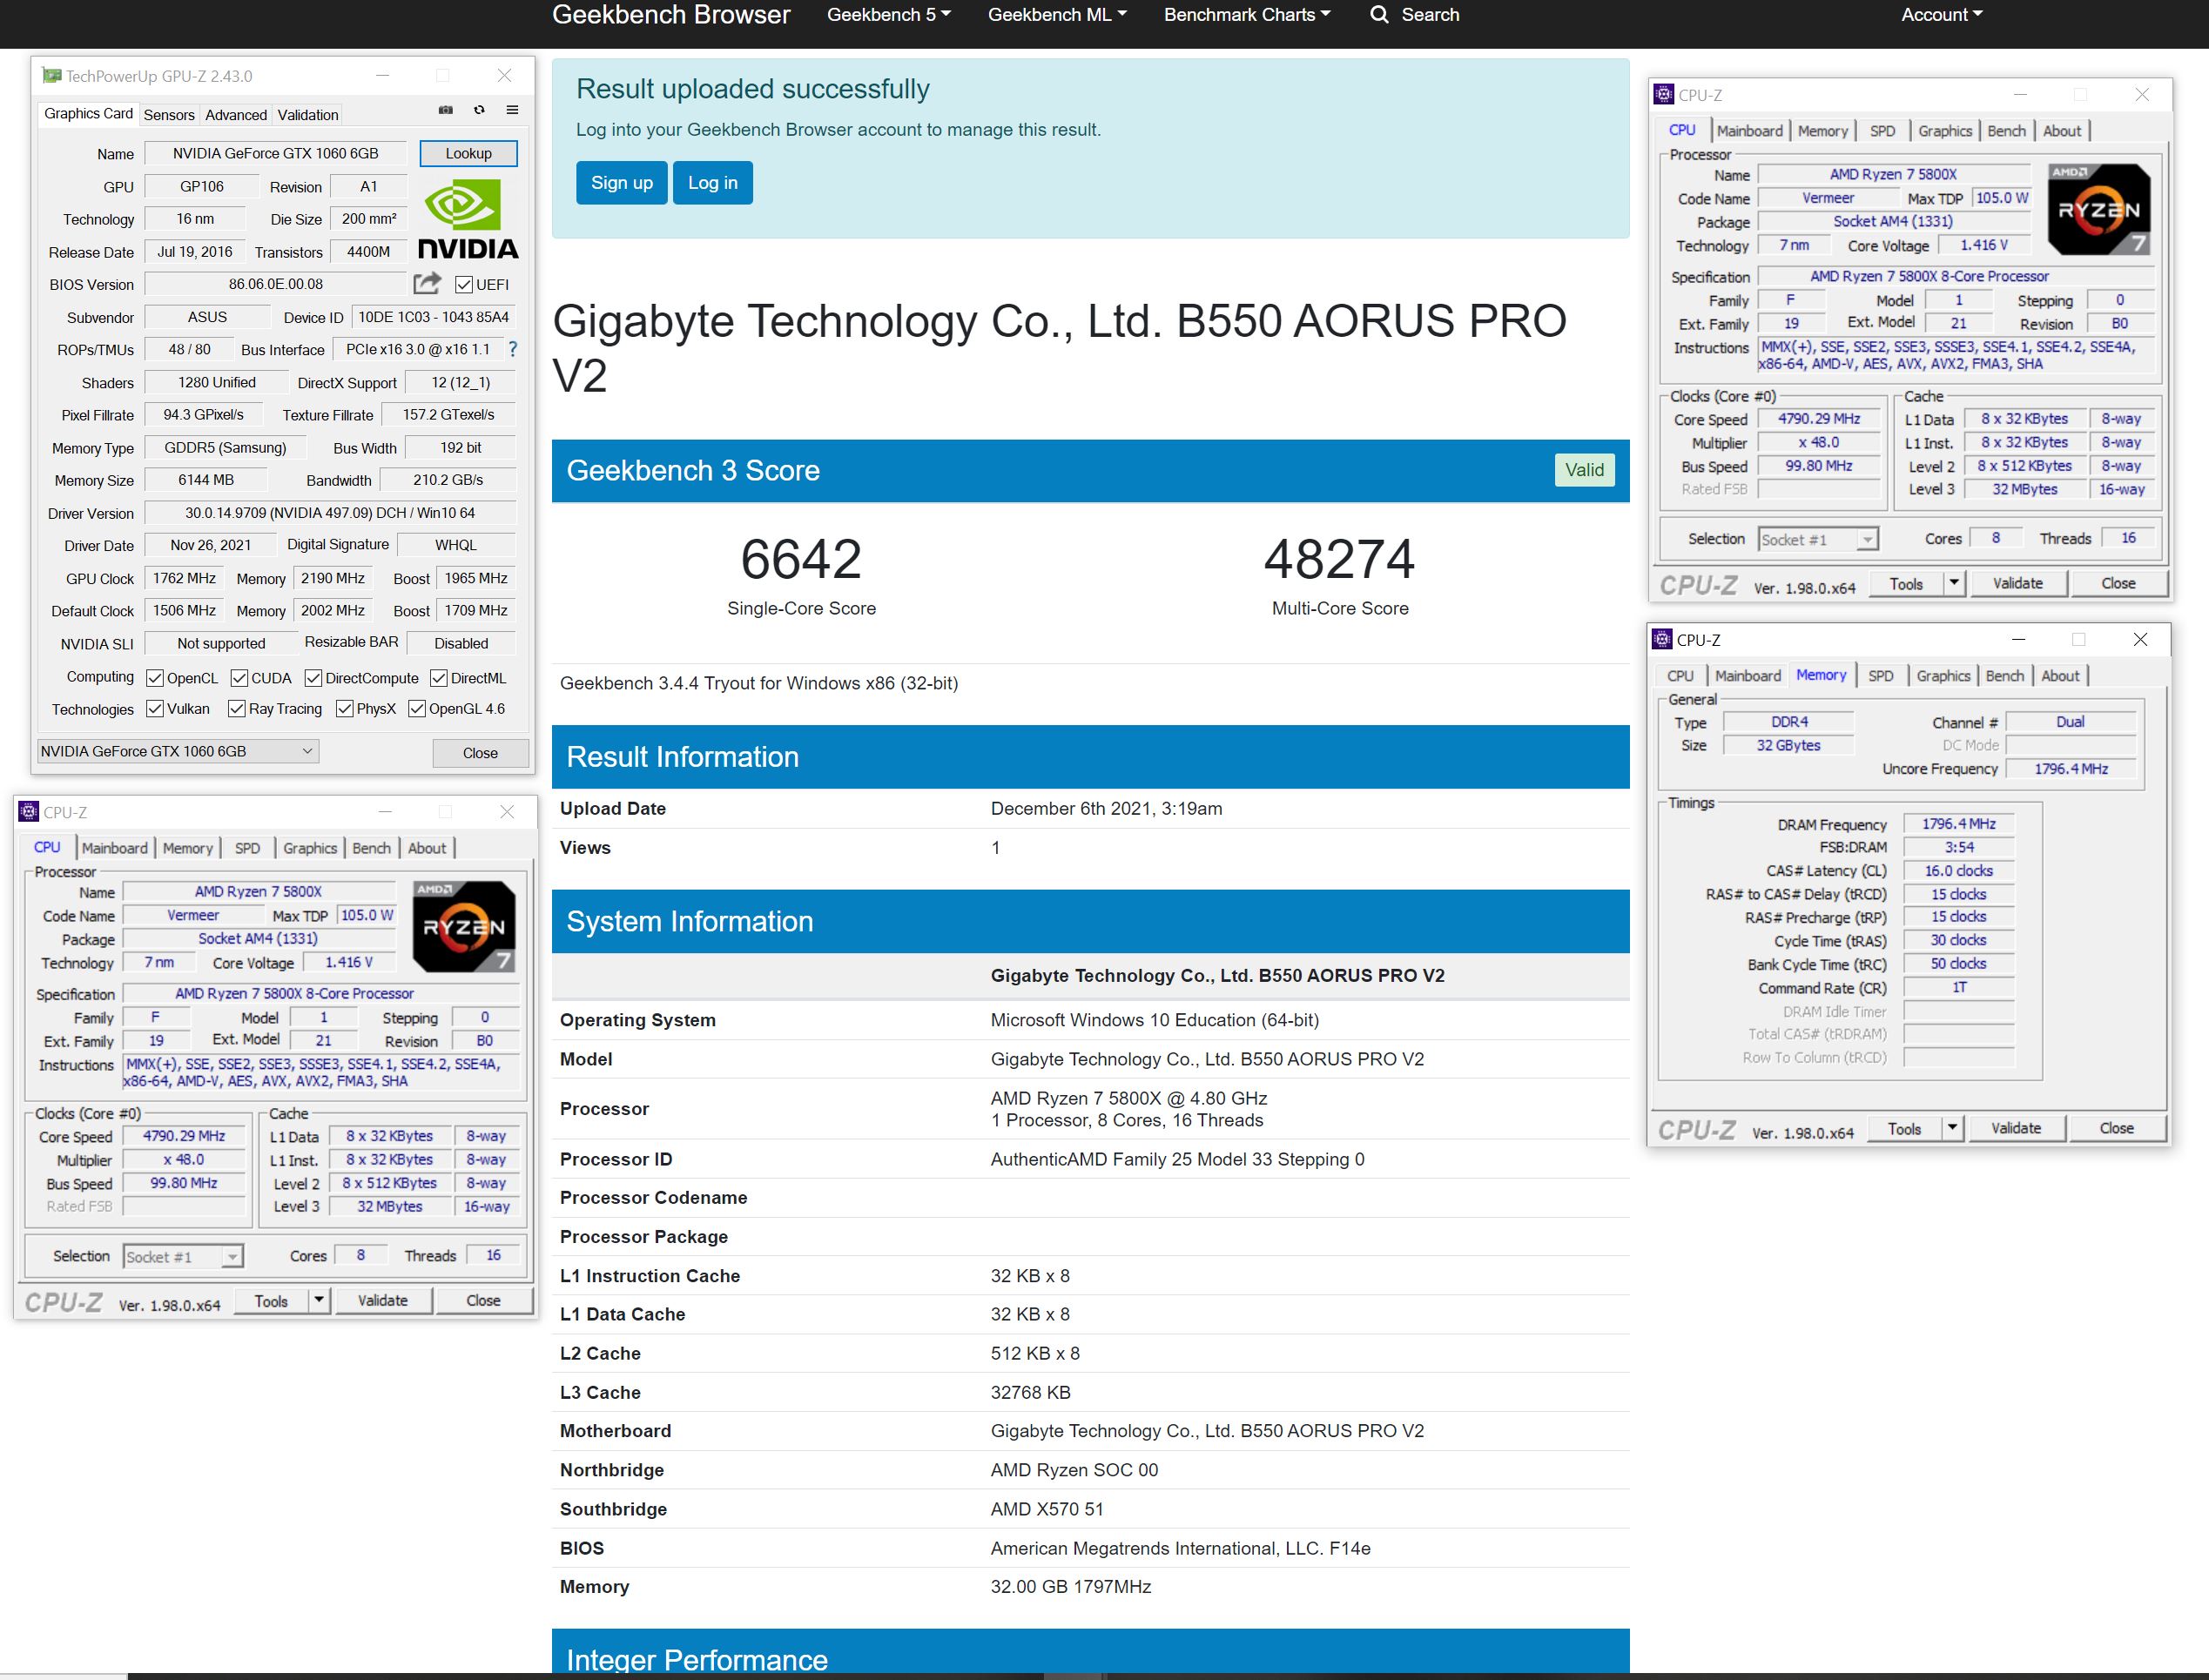Screen dimensions: 2209x1680
Task: Click the Upload Date value
Action: tap(1106, 808)
